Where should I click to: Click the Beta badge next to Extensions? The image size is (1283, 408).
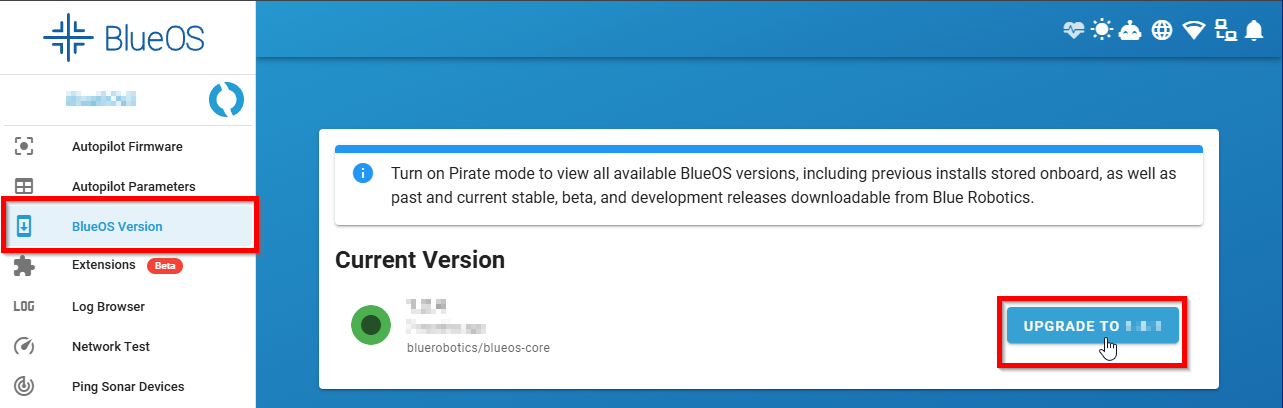tap(164, 266)
